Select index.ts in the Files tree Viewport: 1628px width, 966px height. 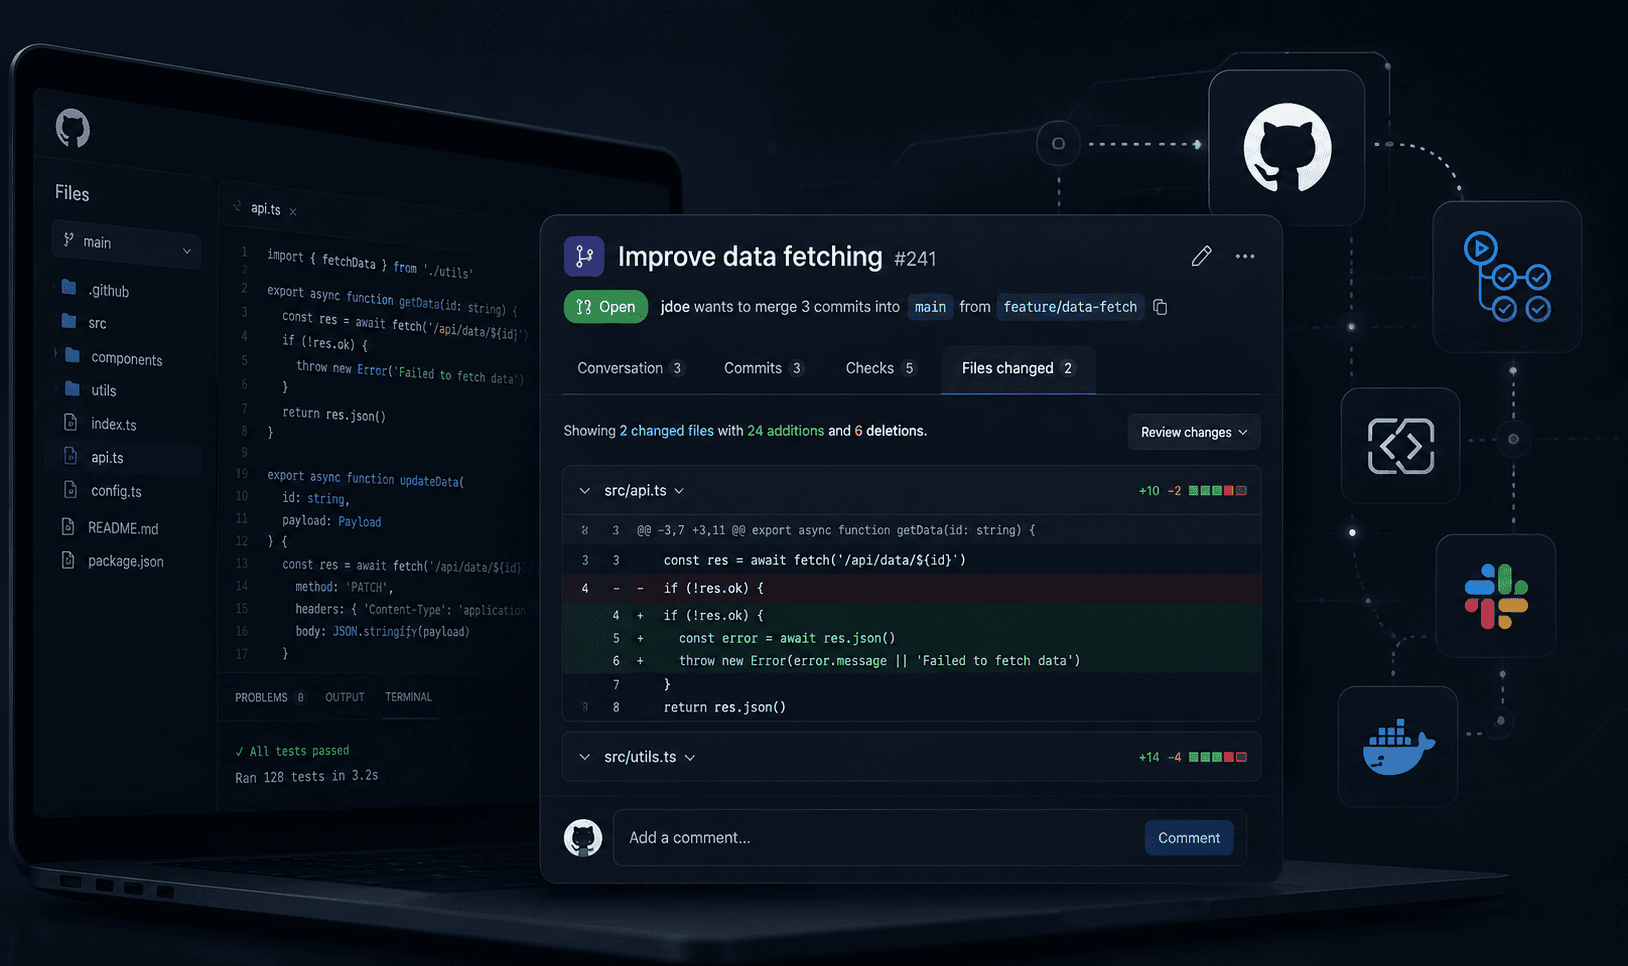pyautogui.click(x=100, y=424)
